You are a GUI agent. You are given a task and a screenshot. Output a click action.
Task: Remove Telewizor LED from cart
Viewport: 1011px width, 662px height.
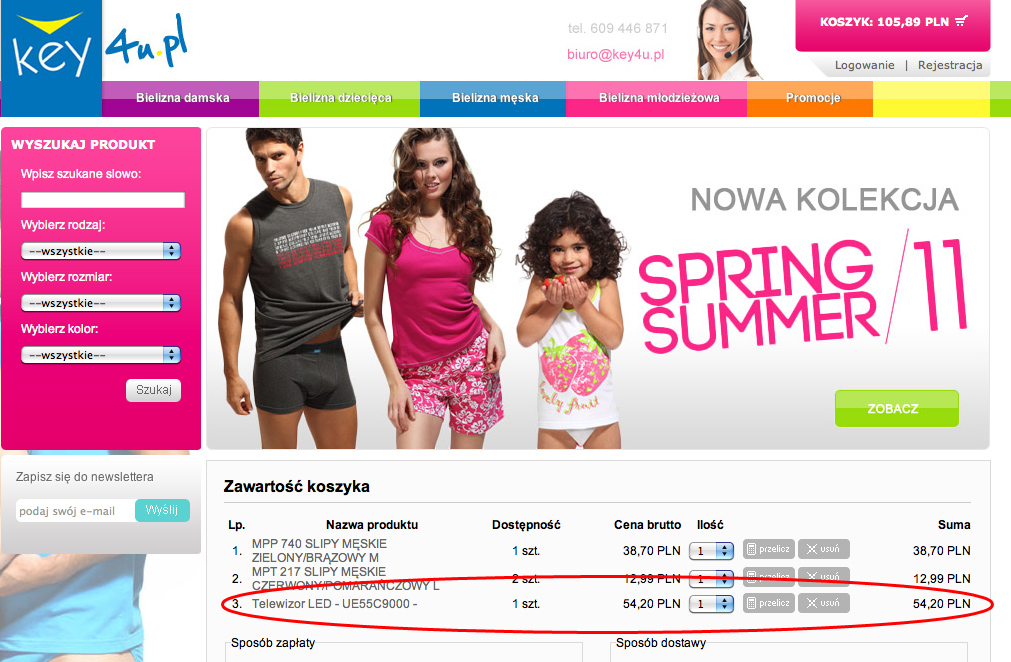(823, 603)
